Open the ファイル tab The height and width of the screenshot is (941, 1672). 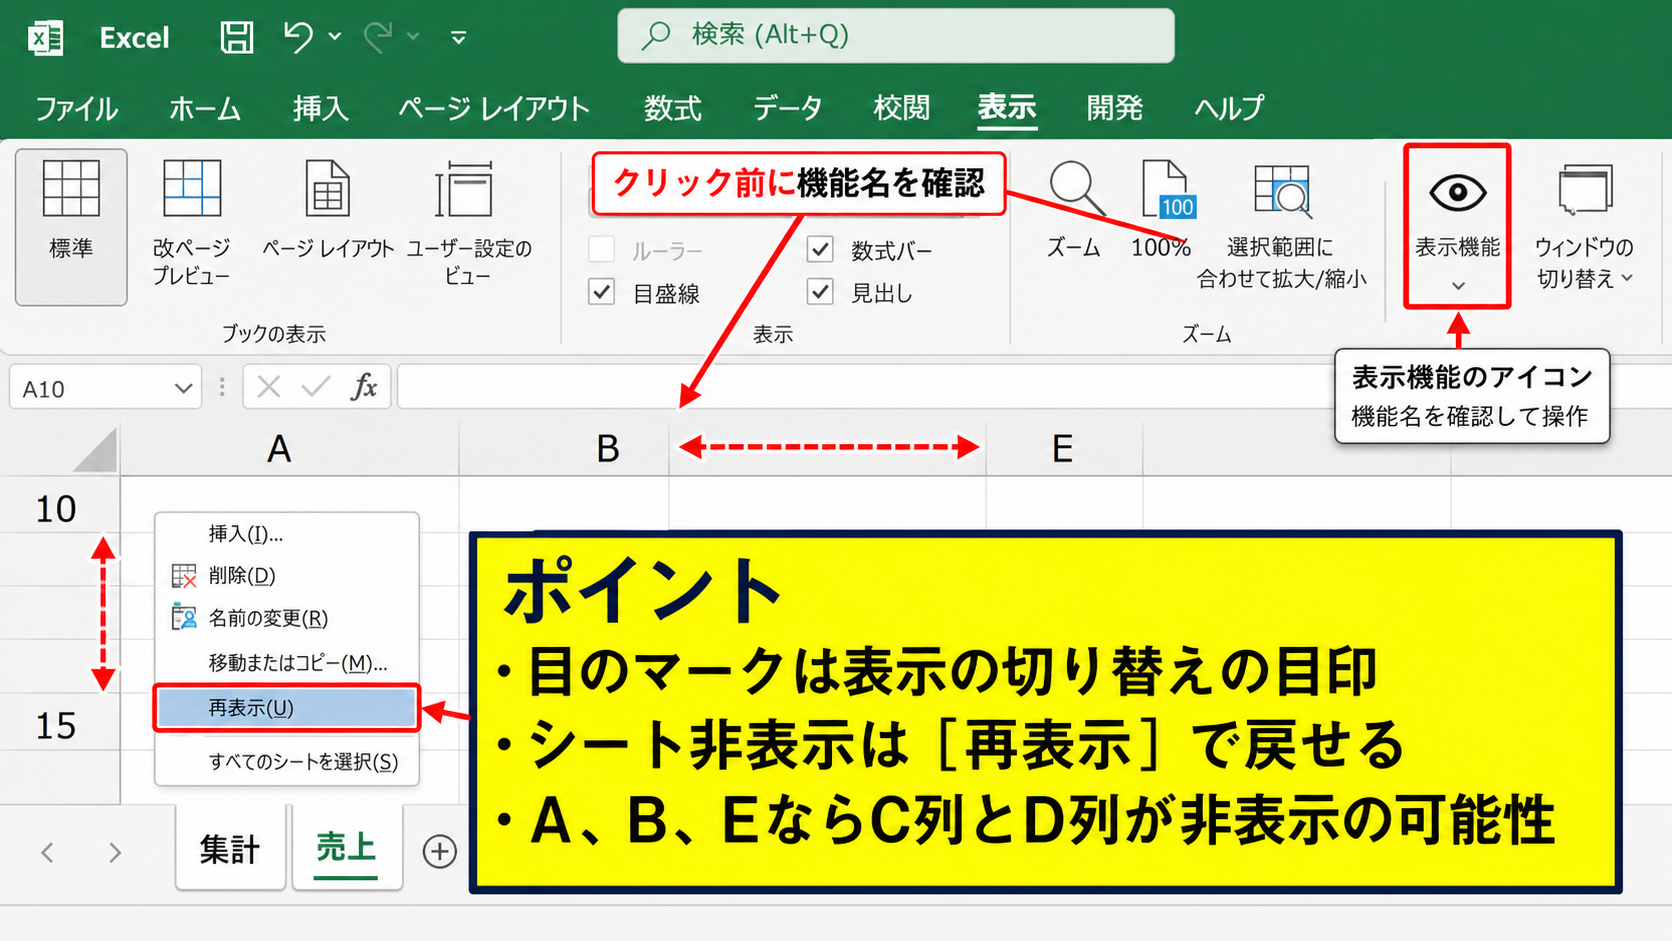(77, 108)
